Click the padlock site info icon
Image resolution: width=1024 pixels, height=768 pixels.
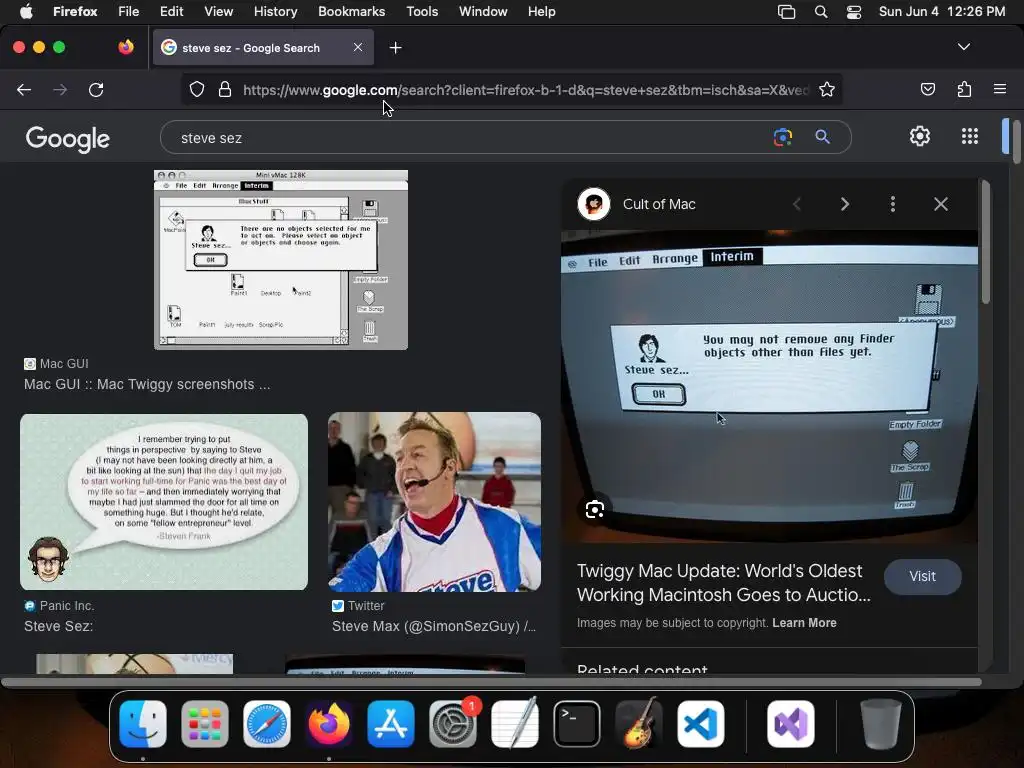pos(225,89)
